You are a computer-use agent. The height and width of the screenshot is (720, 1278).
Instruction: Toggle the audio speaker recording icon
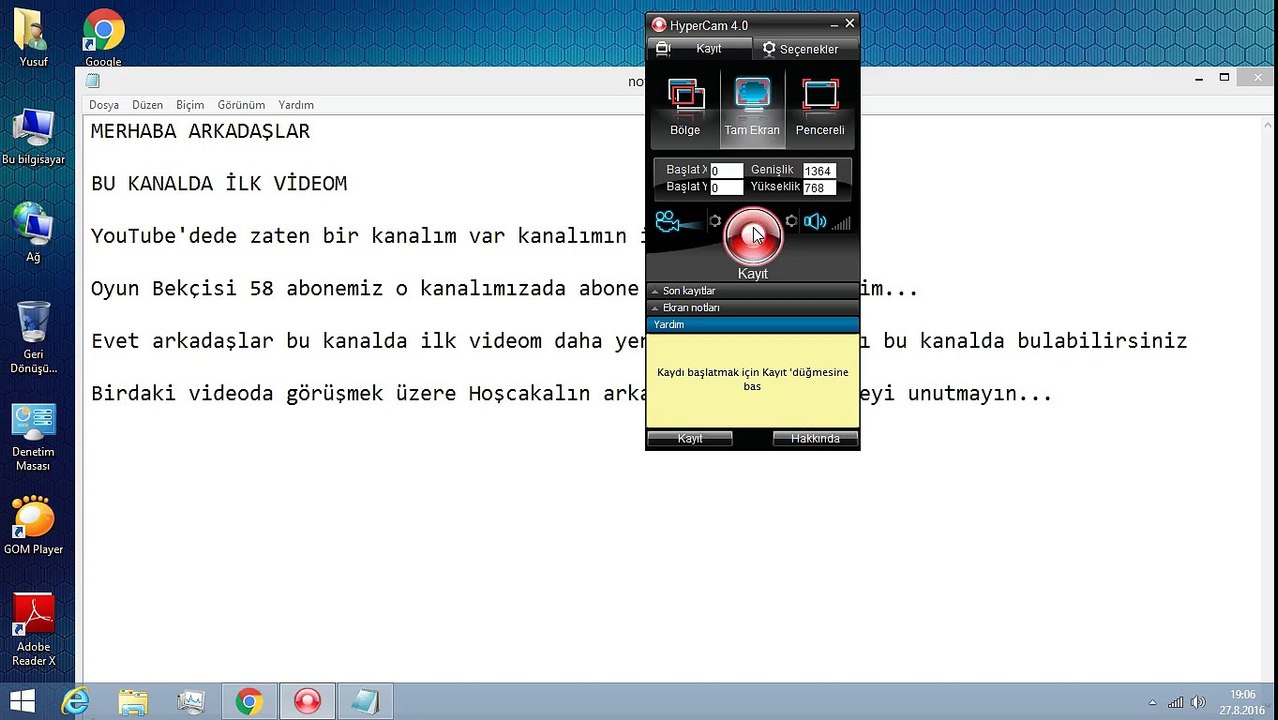(x=815, y=222)
